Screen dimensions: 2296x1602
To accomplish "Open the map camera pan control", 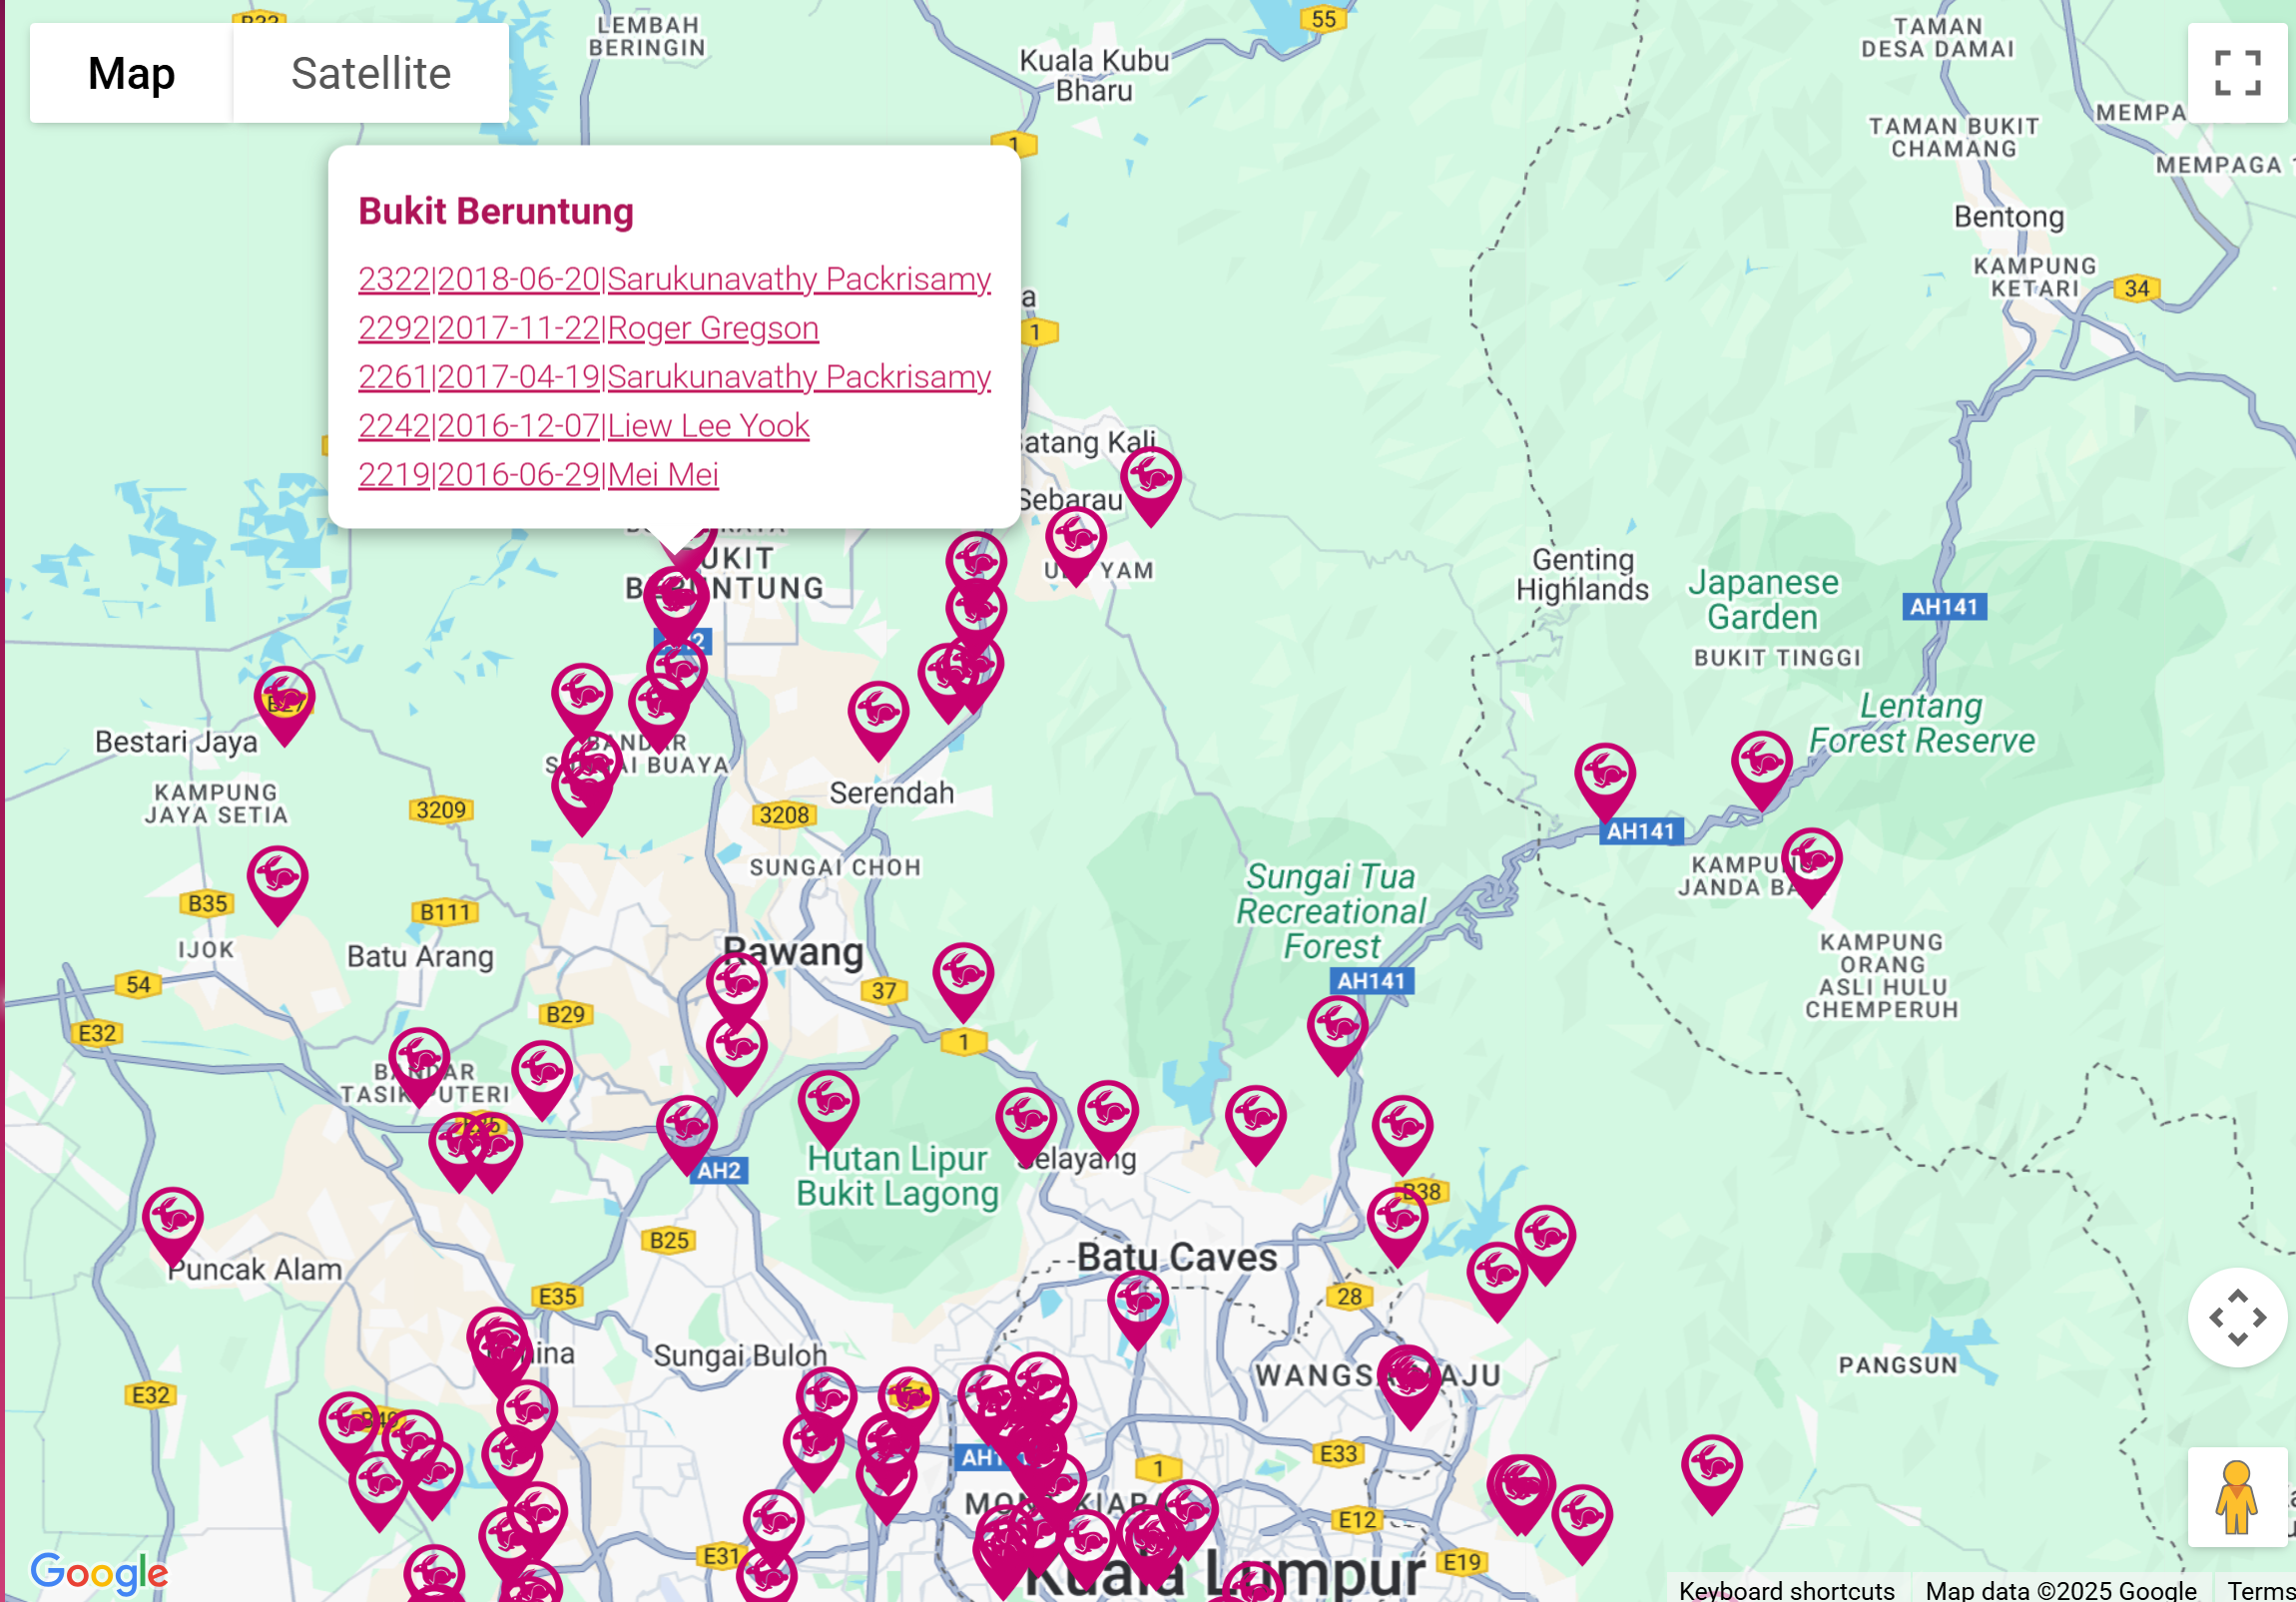I will click(2236, 1317).
